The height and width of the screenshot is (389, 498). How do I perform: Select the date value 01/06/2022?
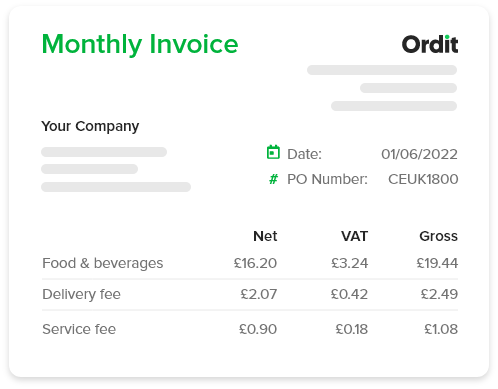point(419,154)
